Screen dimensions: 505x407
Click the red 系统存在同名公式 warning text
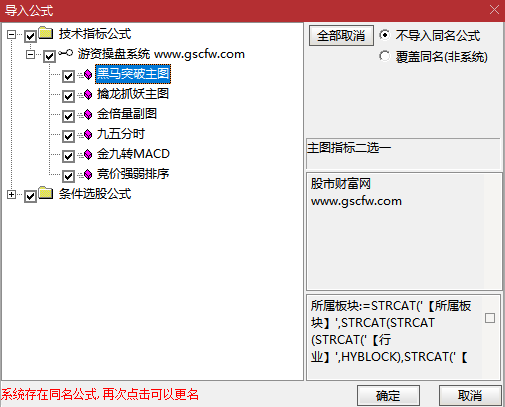(x=100, y=395)
